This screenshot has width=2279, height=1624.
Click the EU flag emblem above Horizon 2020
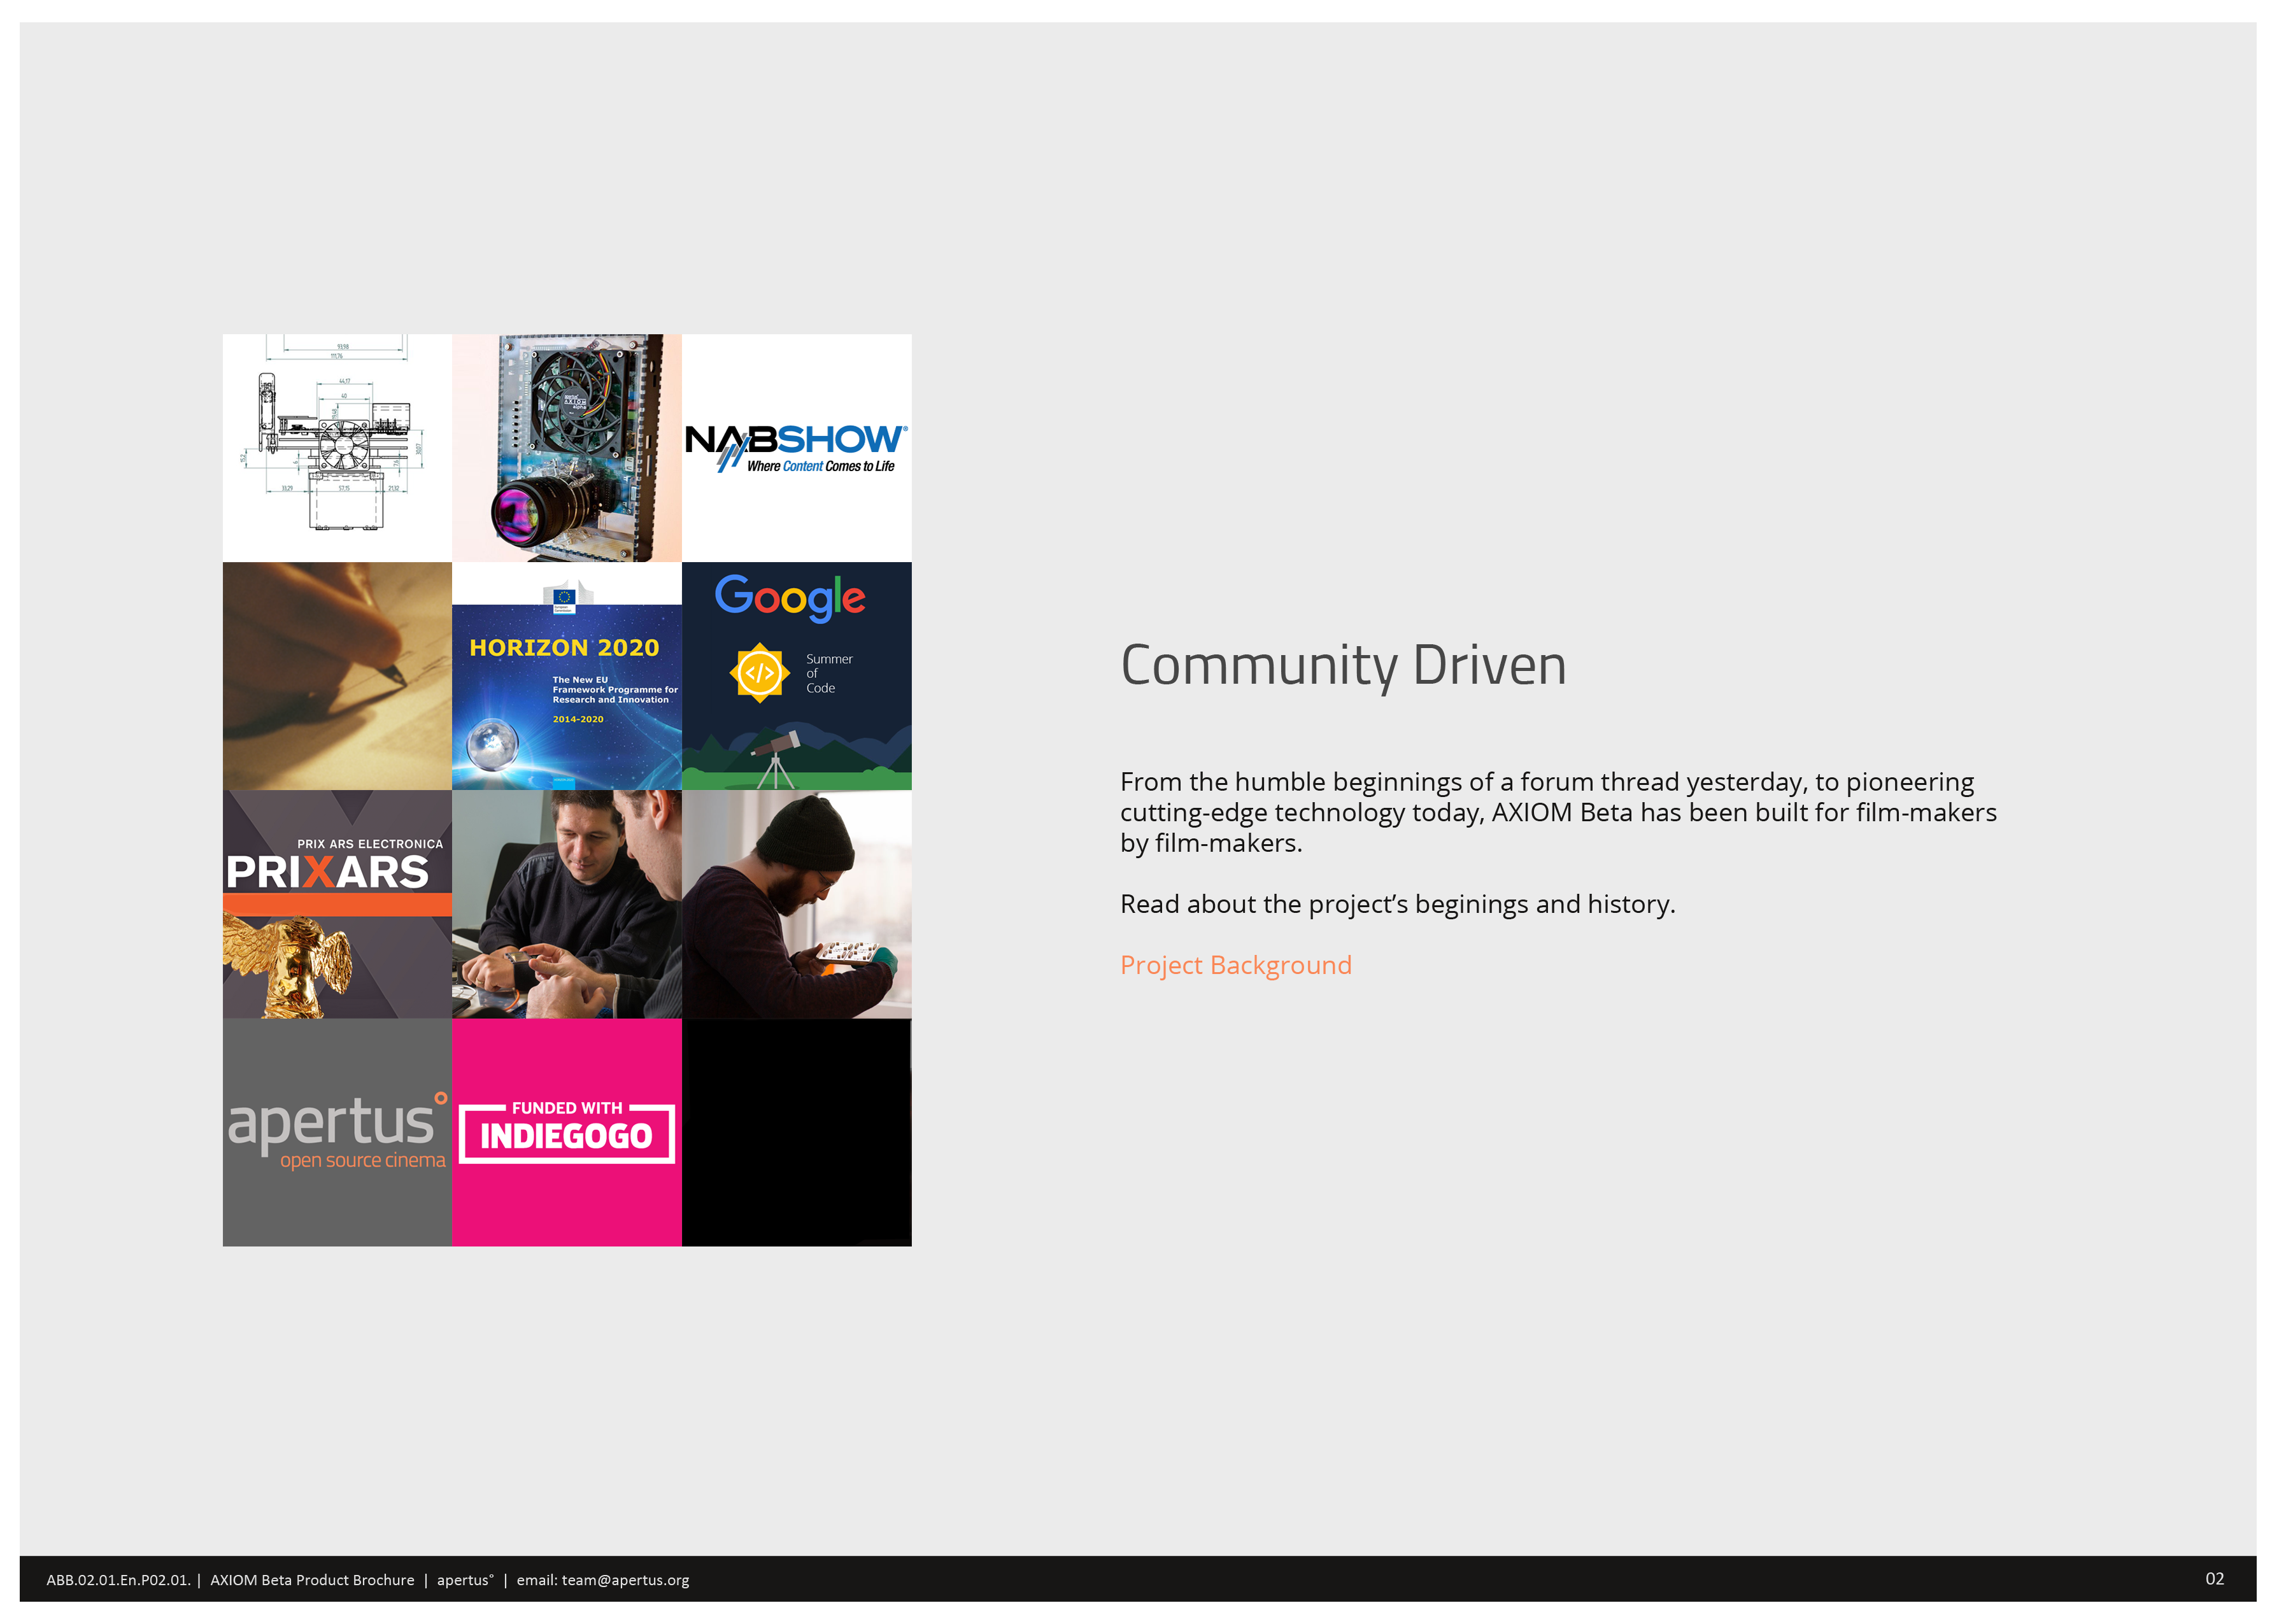(x=564, y=597)
